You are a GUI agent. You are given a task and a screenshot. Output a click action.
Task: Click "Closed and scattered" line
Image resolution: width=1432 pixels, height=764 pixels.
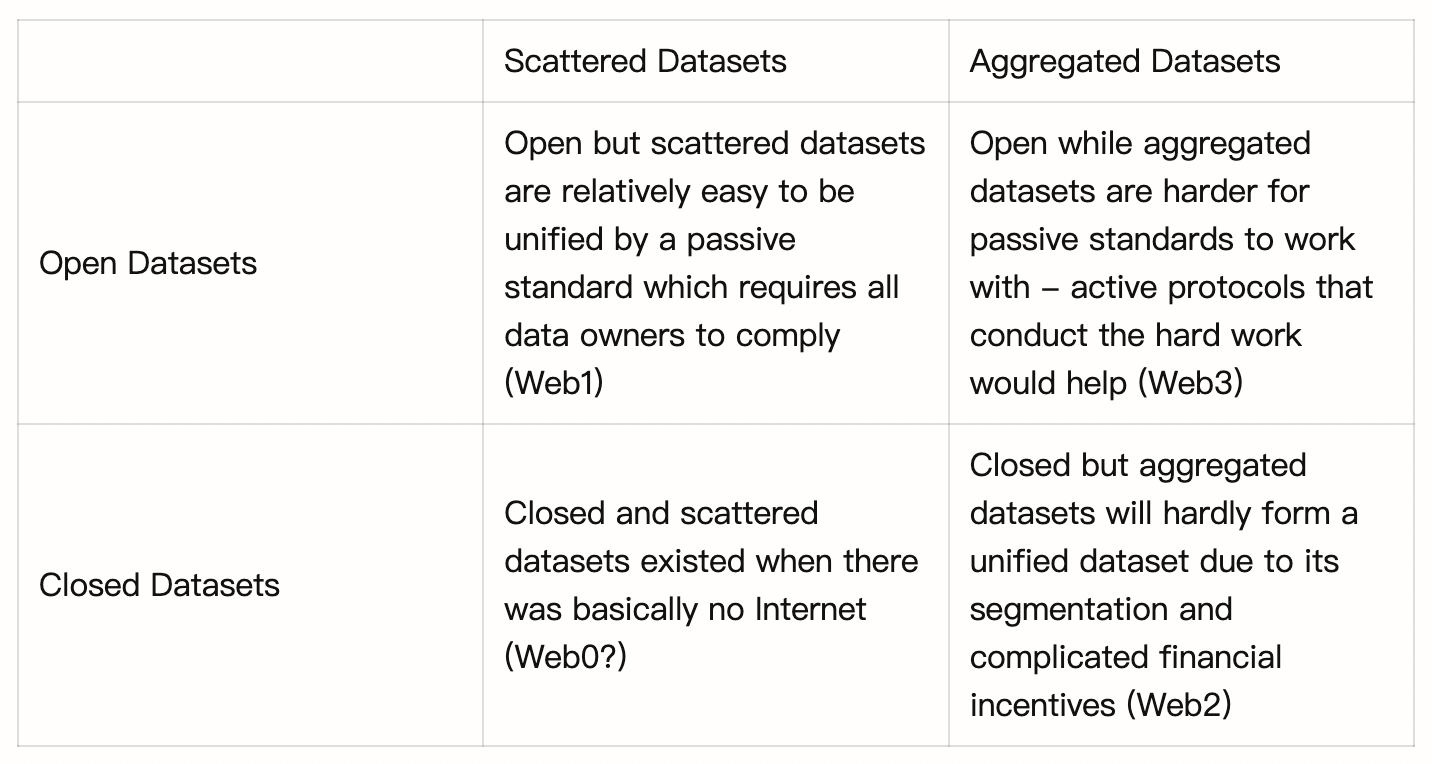pos(661,513)
